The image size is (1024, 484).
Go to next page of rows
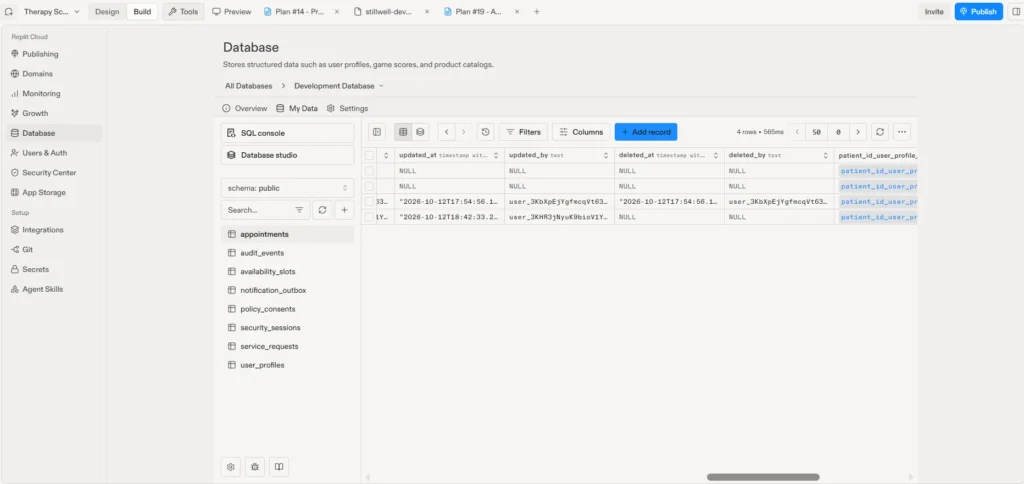(858, 132)
